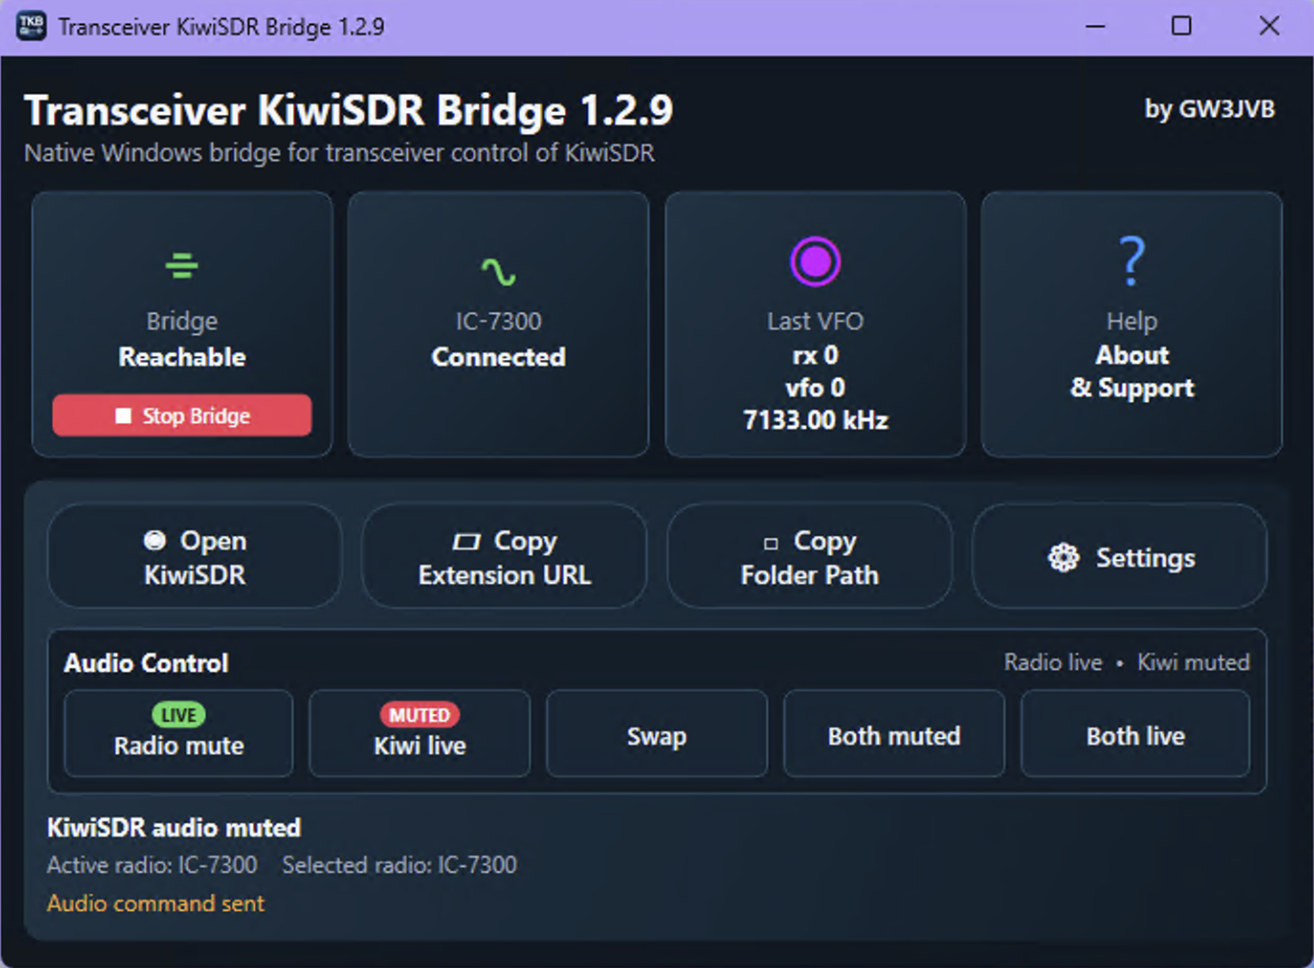1314x968 pixels.
Task: Minimize the Transceiver KiwiSDR Bridge window
Action: pyautogui.click(x=1095, y=26)
